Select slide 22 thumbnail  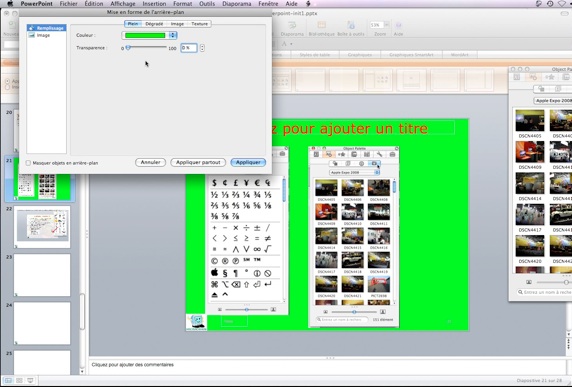pyautogui.click(x=42, y=227)
